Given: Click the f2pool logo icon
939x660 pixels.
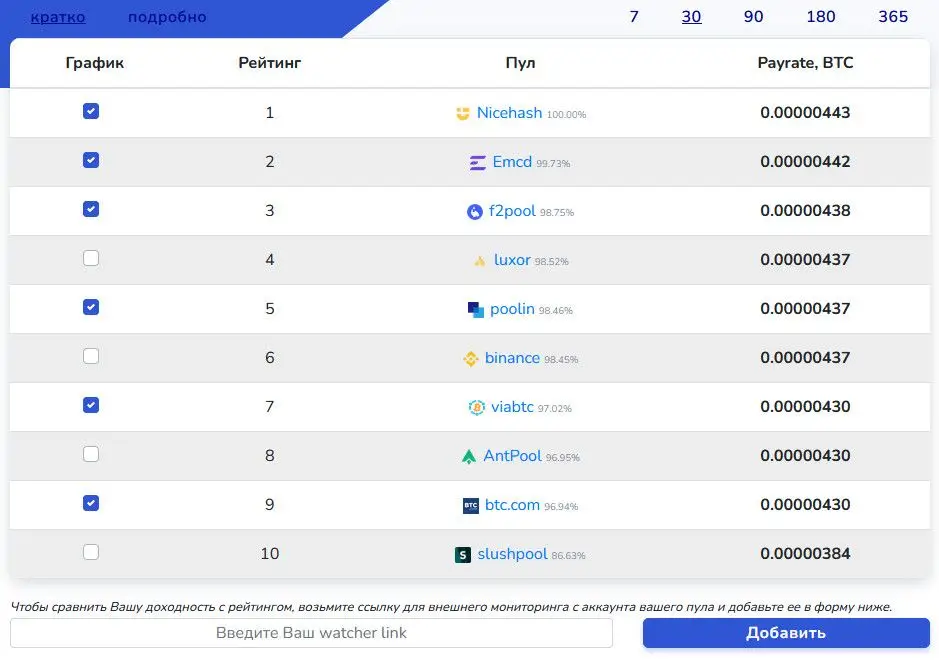Looking at the screenshot, I should point(474,211).
